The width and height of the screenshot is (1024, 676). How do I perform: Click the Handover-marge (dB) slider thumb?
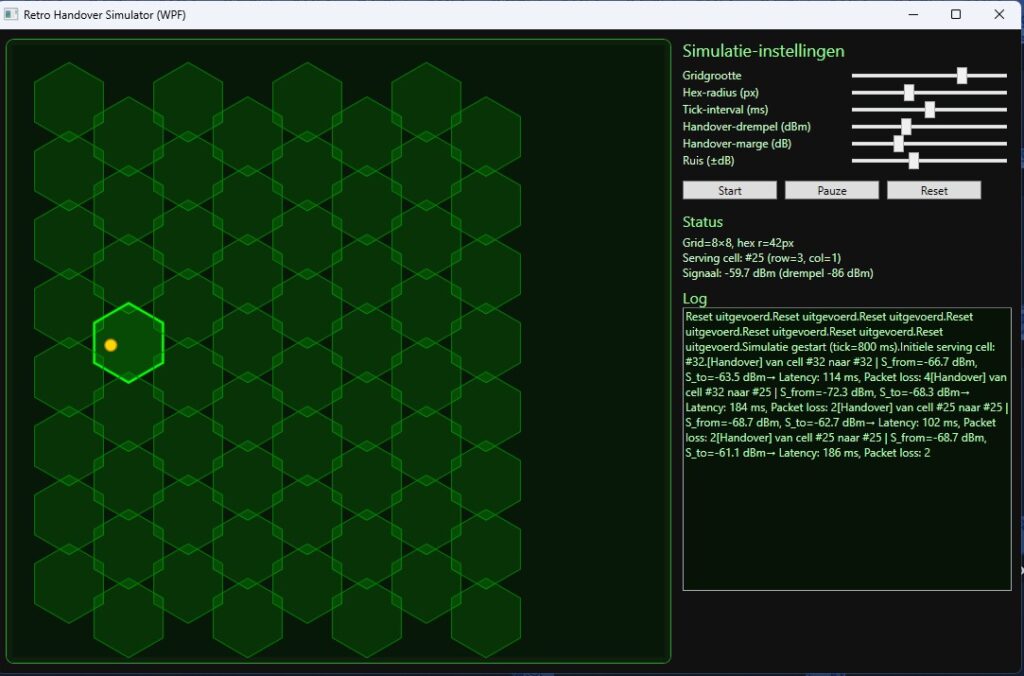click(898, 143)
